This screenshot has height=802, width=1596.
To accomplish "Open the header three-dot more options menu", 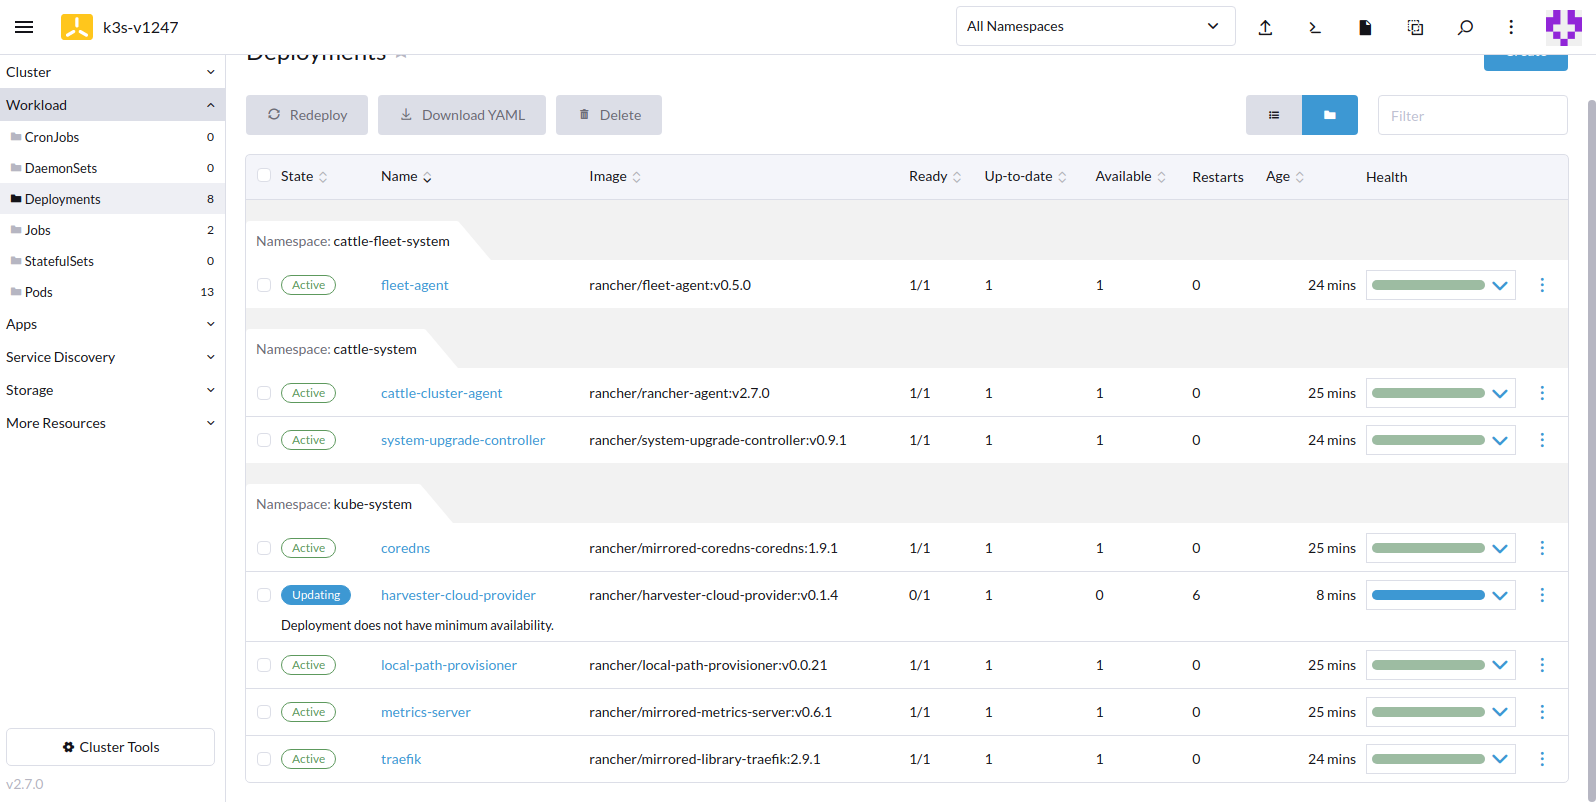I will click(1511, 27).
